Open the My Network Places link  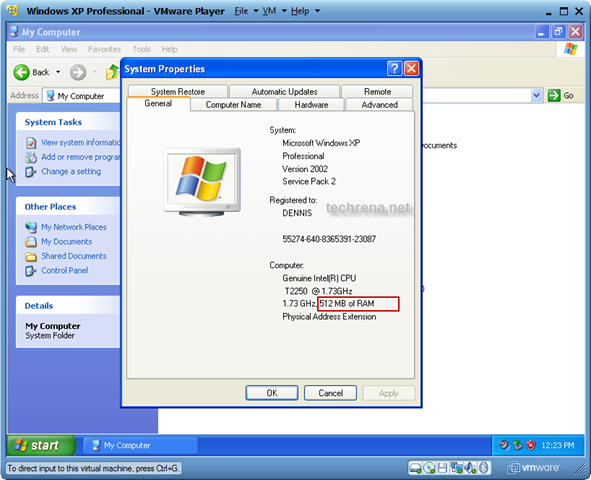click(x=74, y=227)
